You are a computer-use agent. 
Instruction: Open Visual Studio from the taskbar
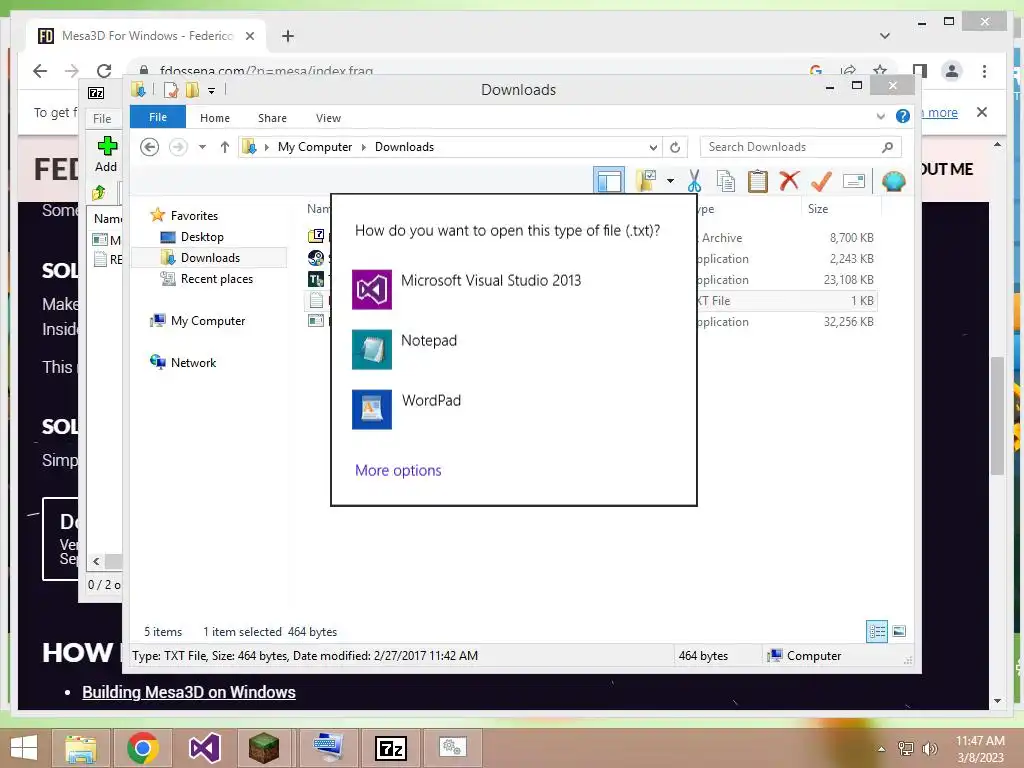204,748
